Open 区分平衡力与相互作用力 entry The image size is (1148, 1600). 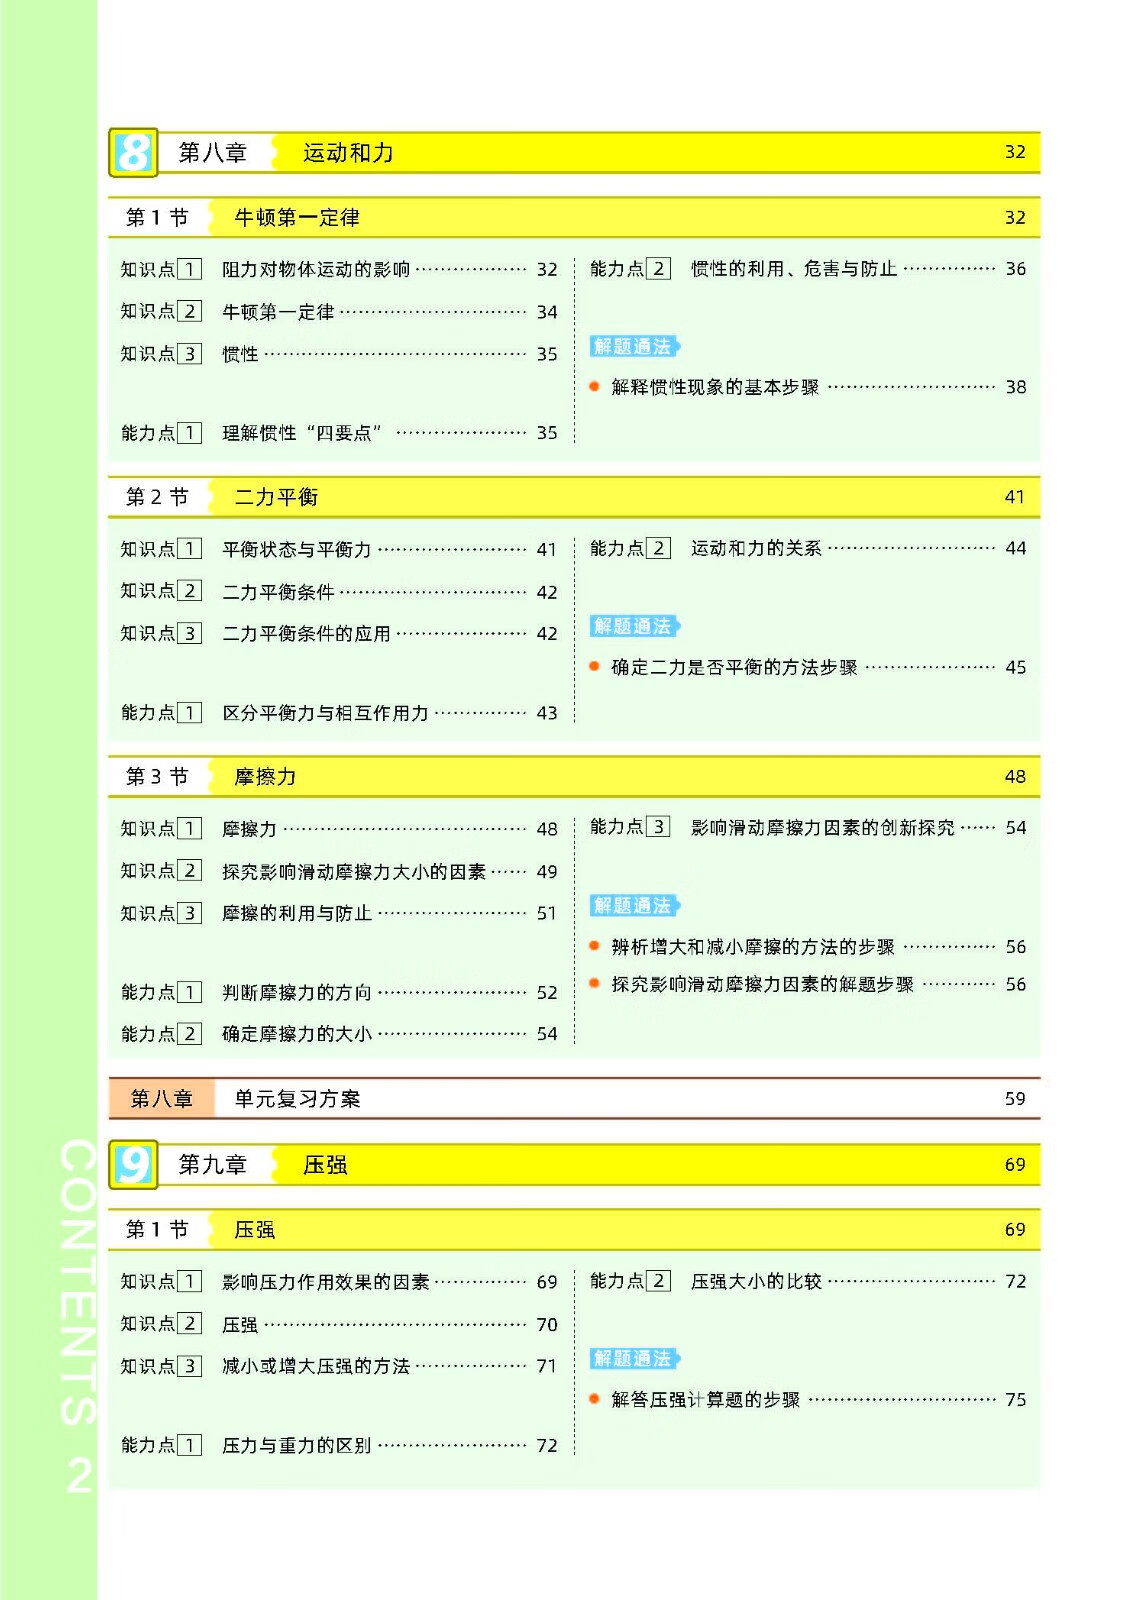[325, 713]
